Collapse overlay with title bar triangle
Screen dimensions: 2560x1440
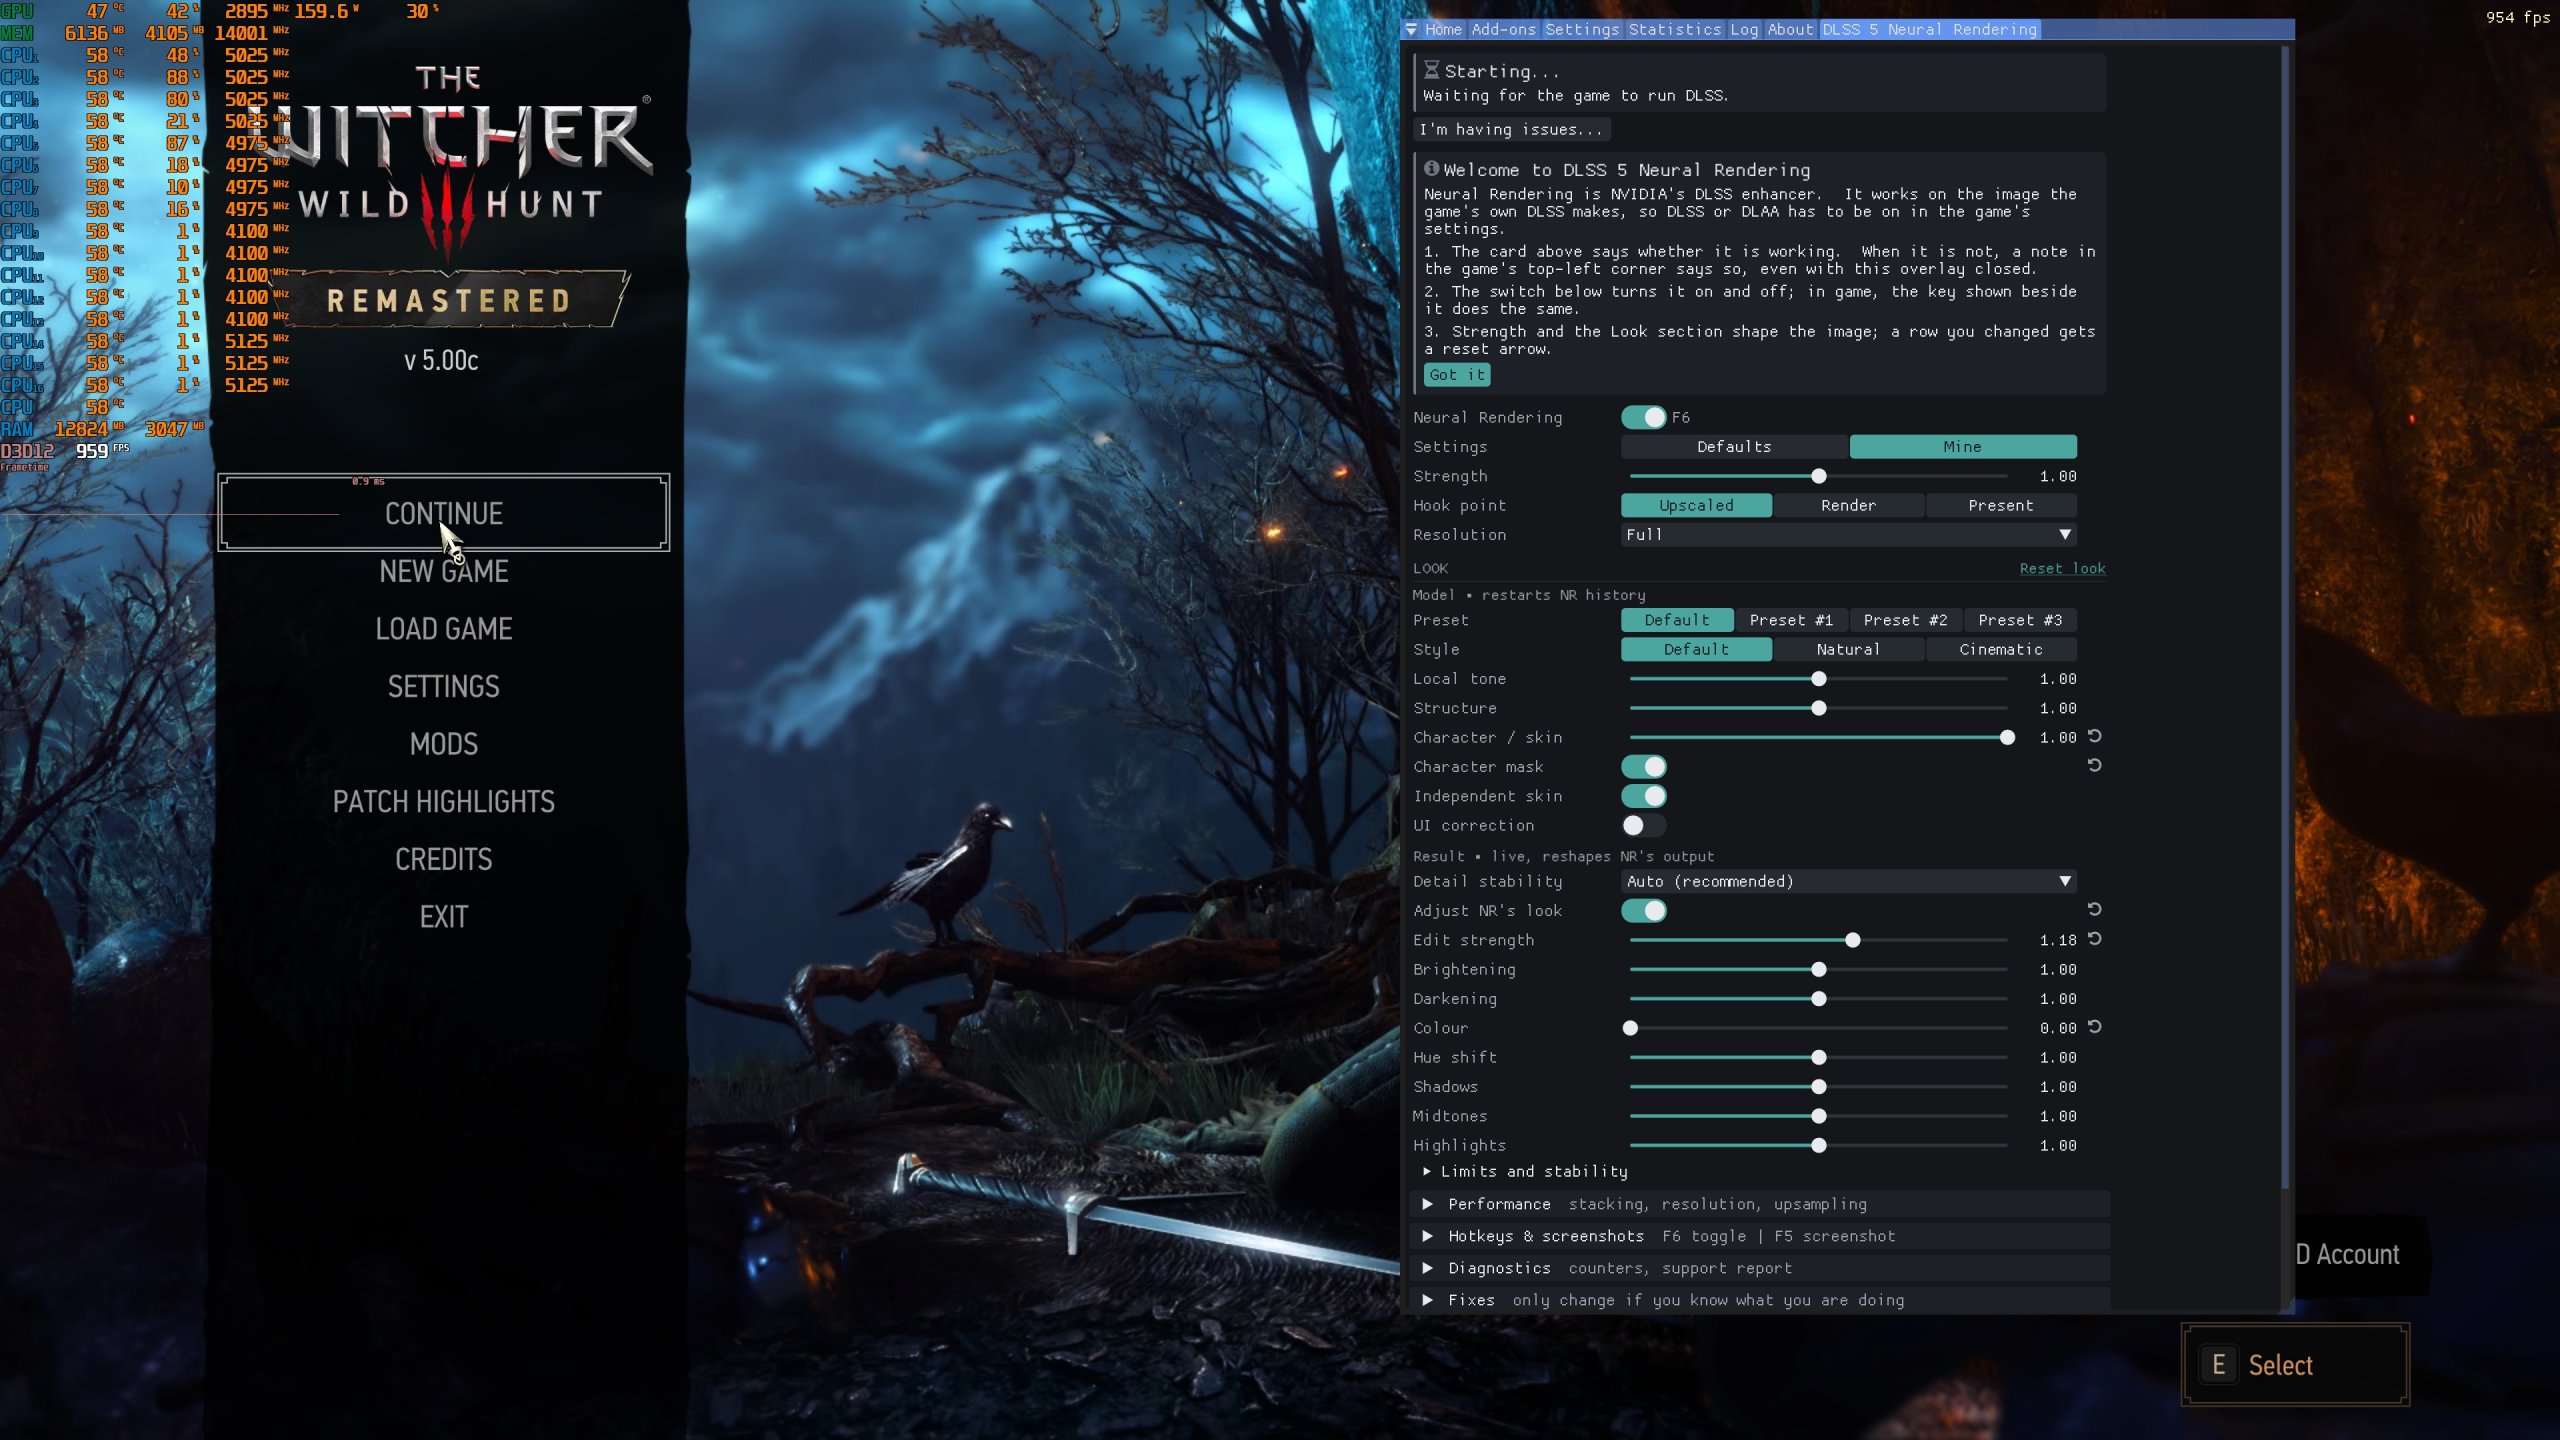1411,30
